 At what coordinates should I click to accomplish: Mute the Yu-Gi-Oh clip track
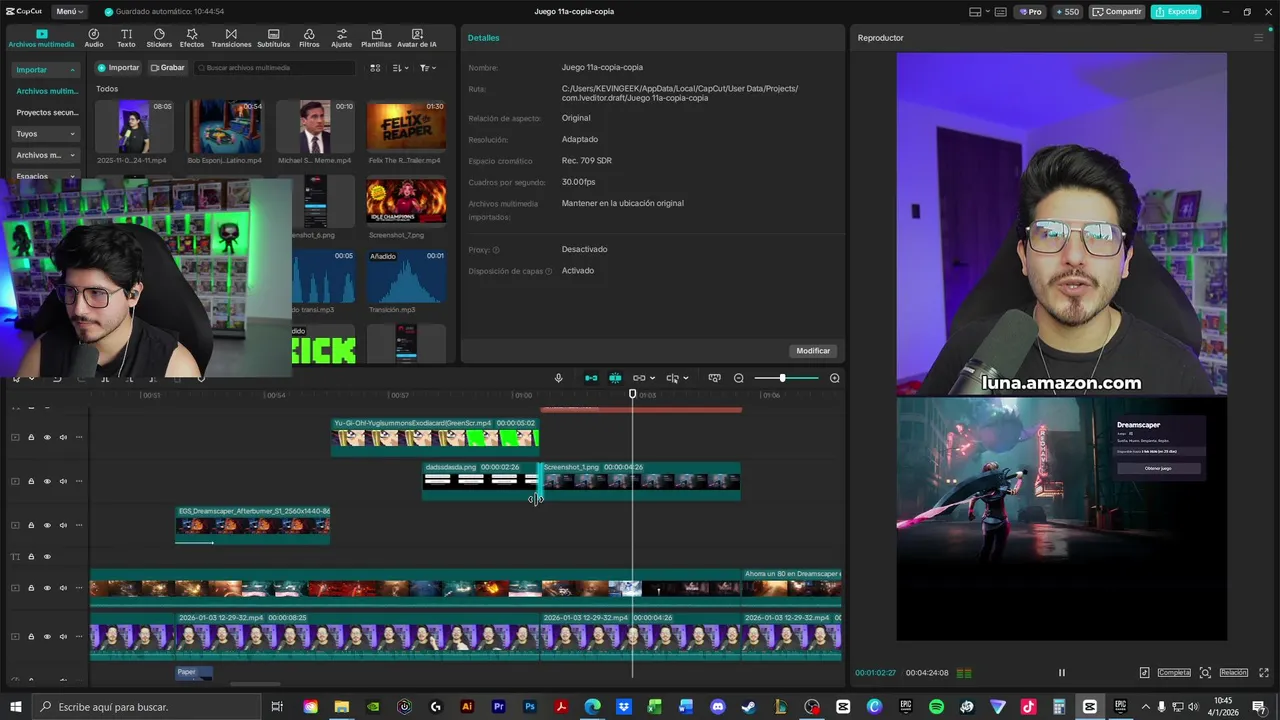pyautogui.click(x=63, y=437)
